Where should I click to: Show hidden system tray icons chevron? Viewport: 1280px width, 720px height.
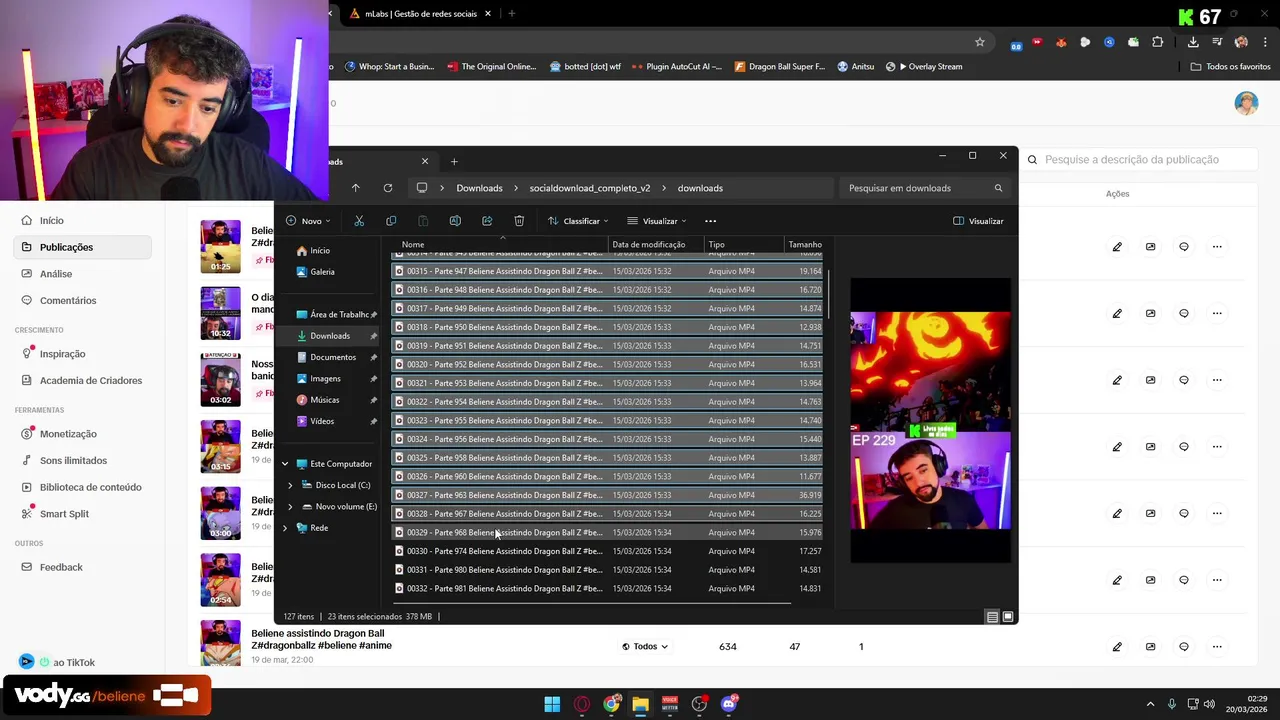pyautogui.click(x=1150, y=704)
